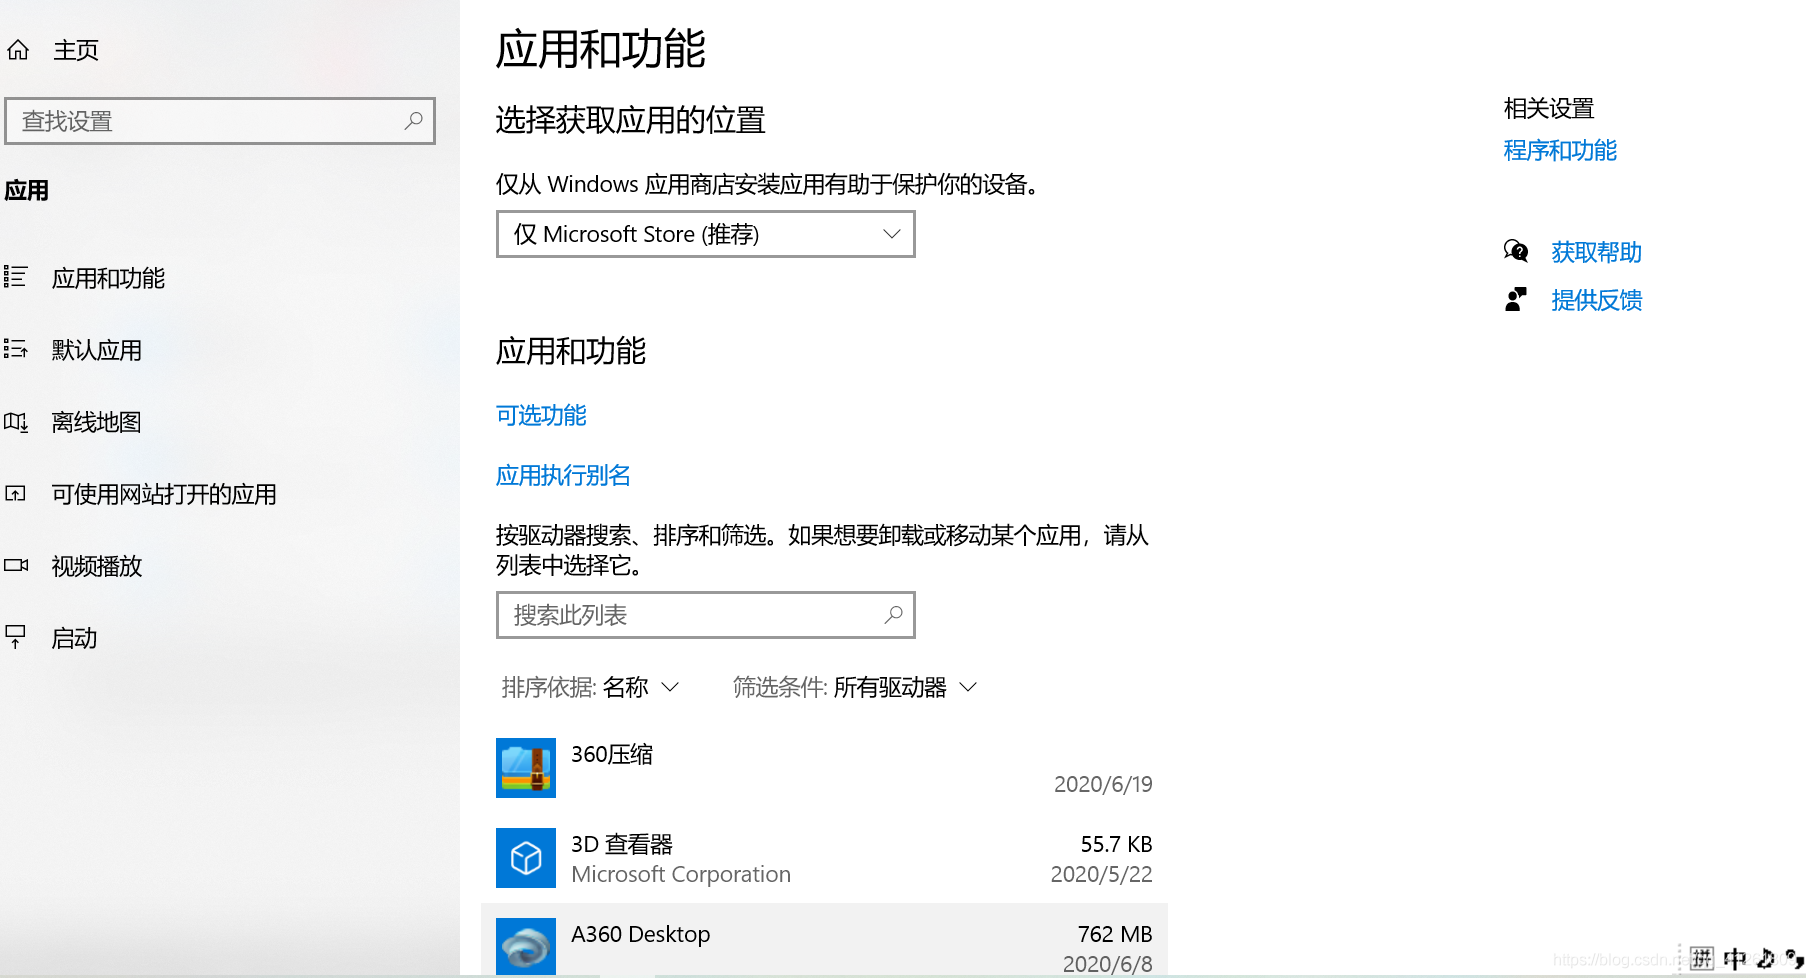
Task: Open the 可选功能 link
Action: (541, 415)
